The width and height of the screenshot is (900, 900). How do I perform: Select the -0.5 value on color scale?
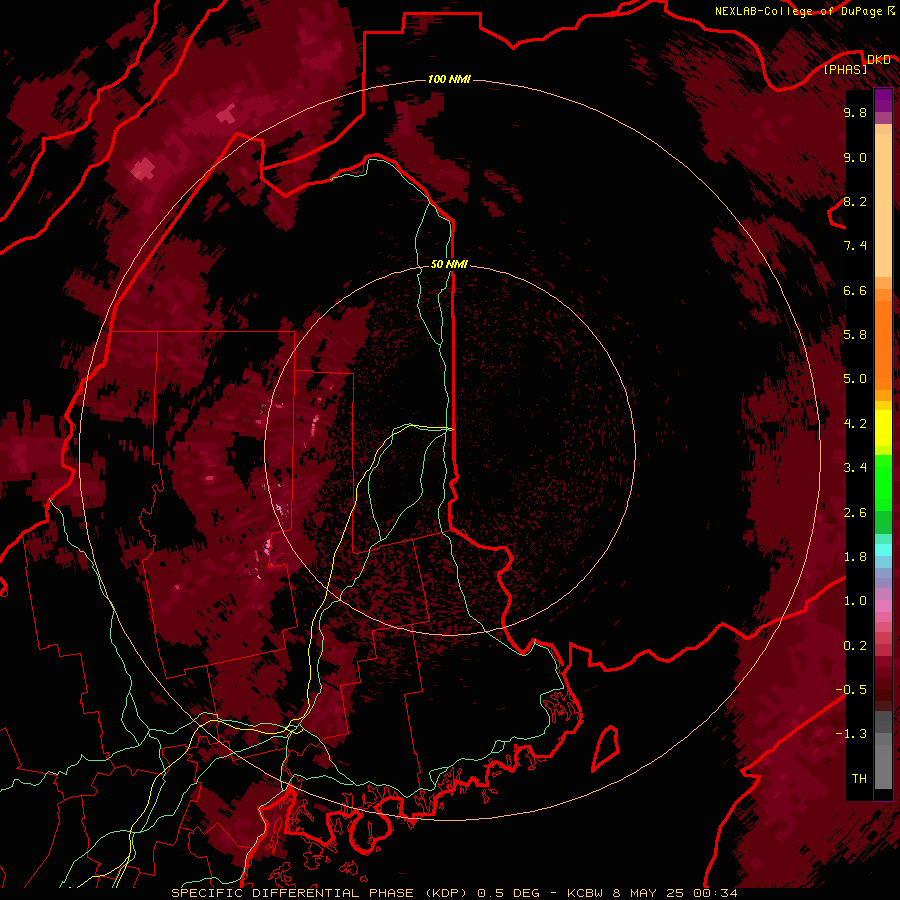[x=851, y=690]
